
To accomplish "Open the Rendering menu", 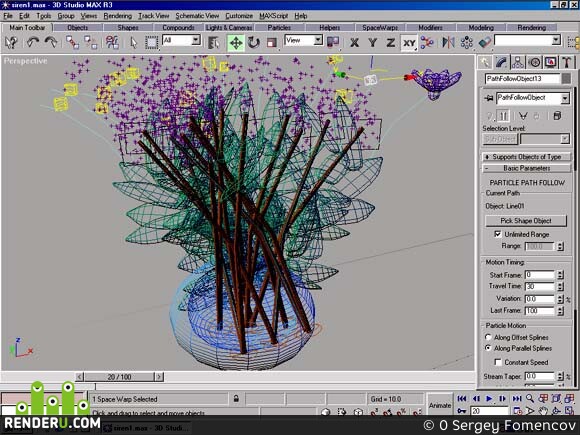I will point(118,16).
